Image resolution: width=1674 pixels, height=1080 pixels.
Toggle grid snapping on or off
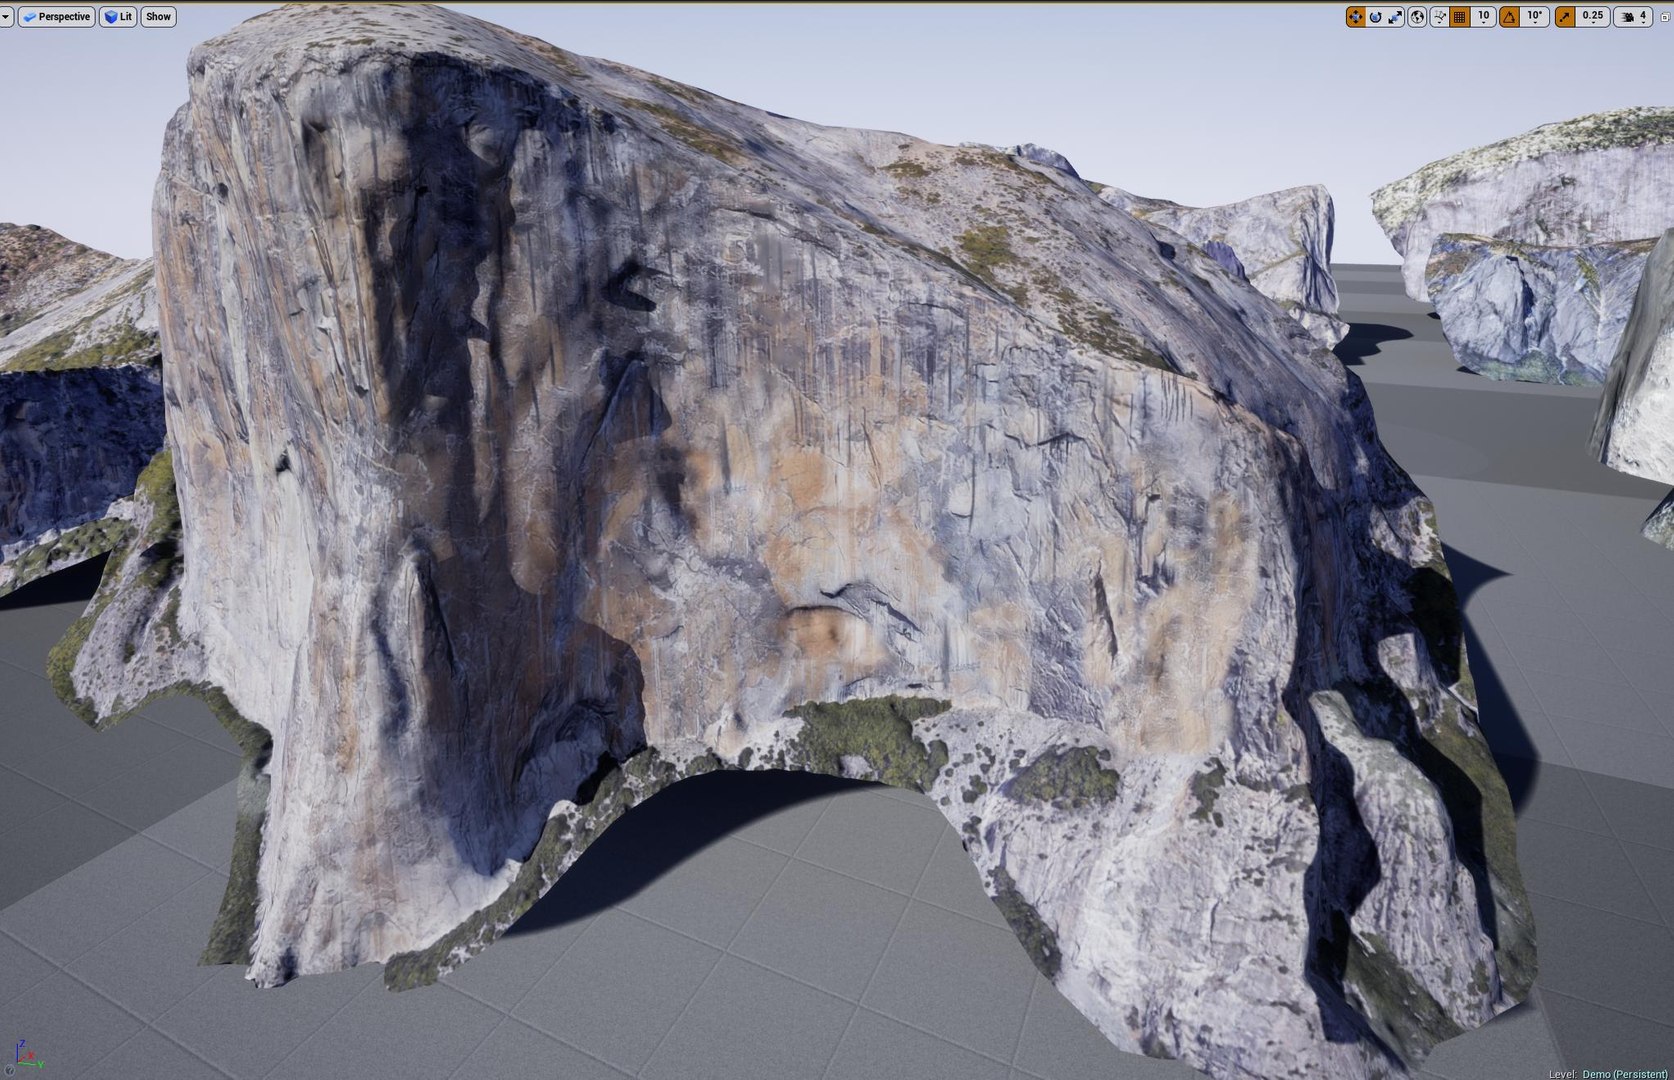[1460, 17]
